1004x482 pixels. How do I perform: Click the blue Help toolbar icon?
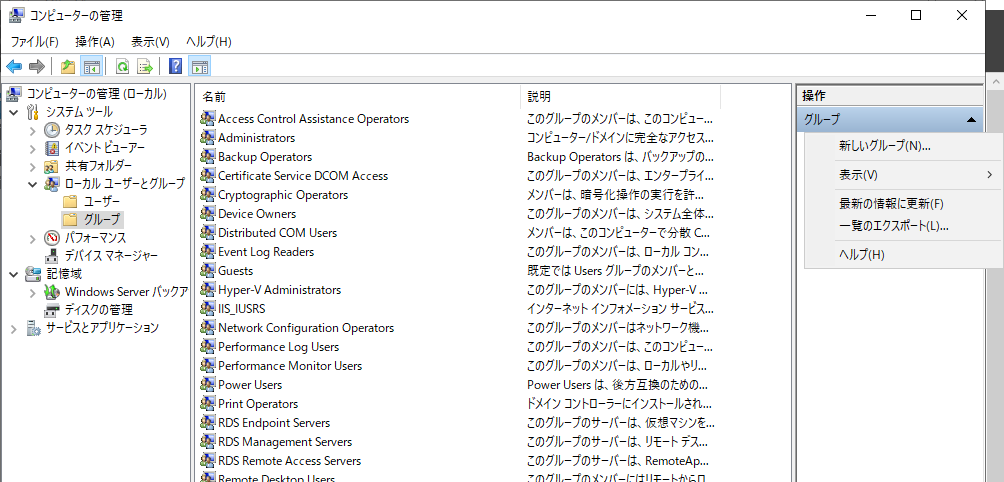[x=175, y=66]
